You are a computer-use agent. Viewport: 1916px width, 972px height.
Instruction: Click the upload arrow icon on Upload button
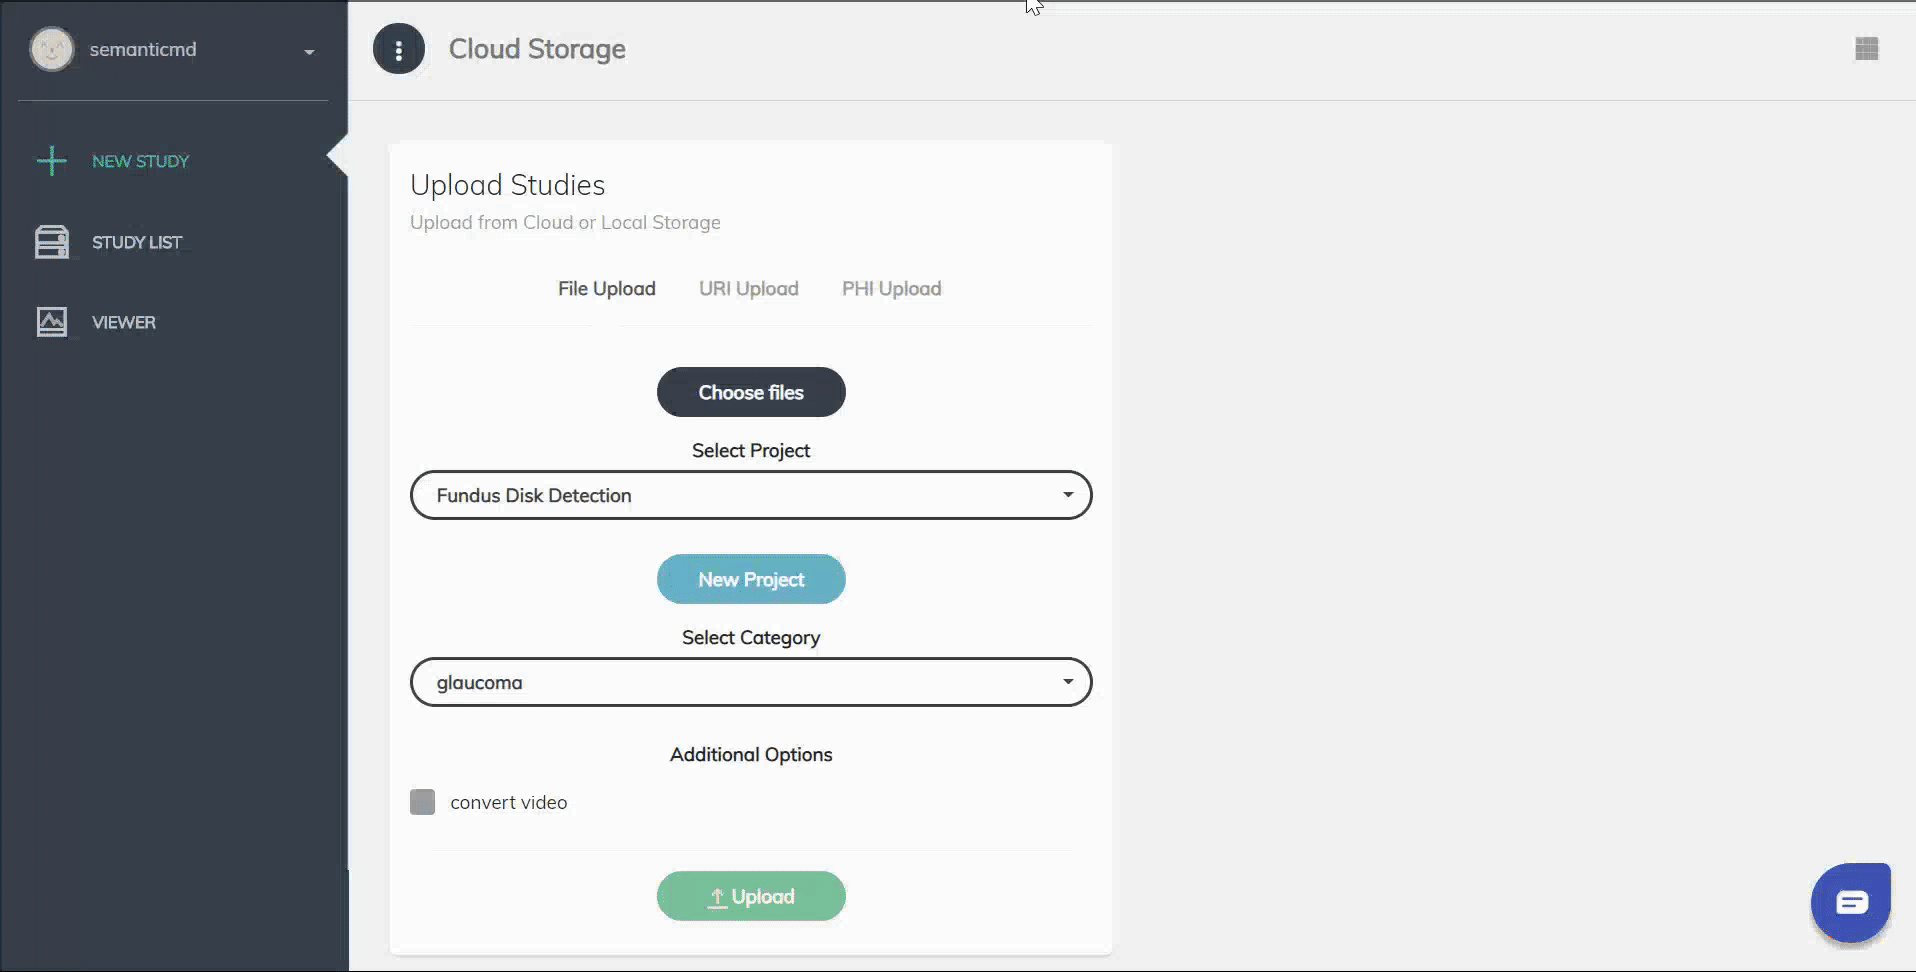716,897
